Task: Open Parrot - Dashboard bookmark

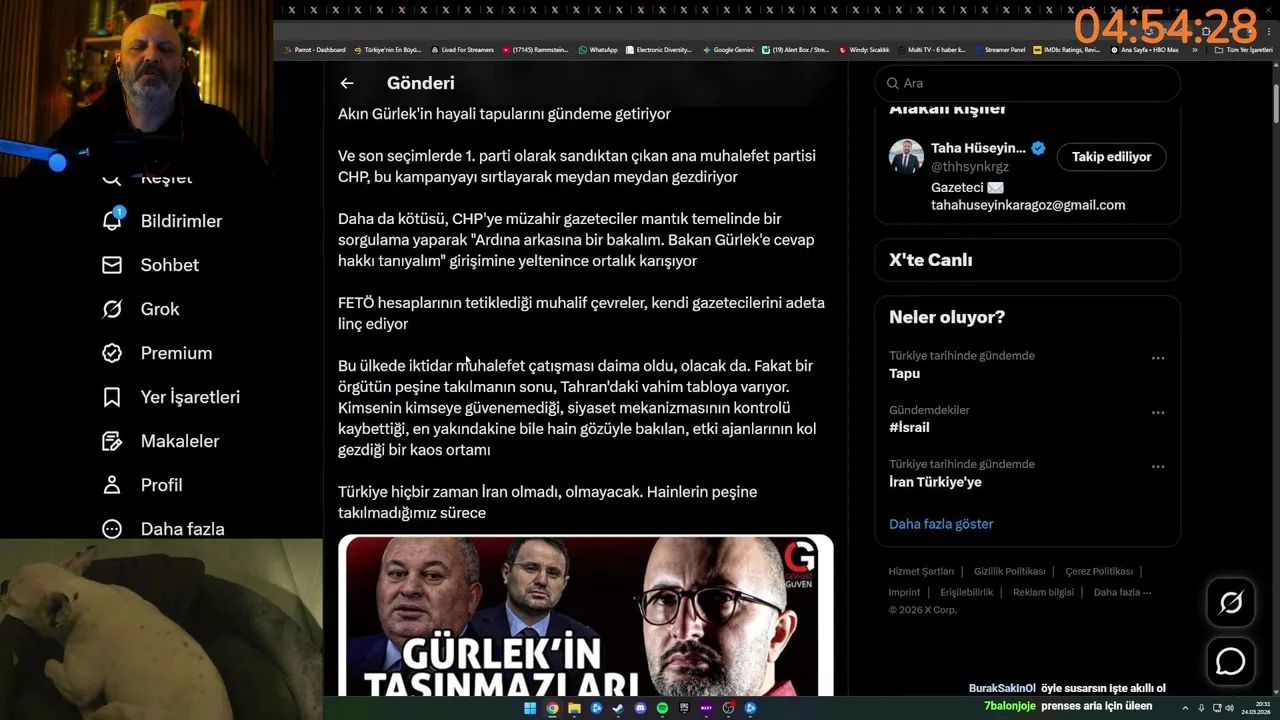Action: (x=315, y=49)
